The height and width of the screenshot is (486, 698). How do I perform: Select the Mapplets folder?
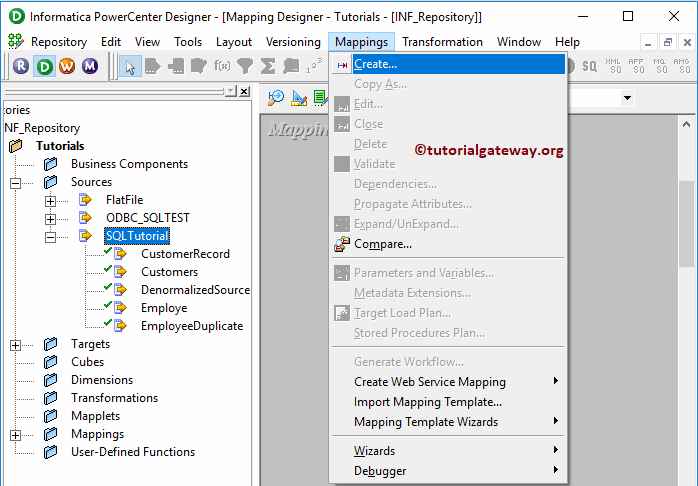(95, 416)
